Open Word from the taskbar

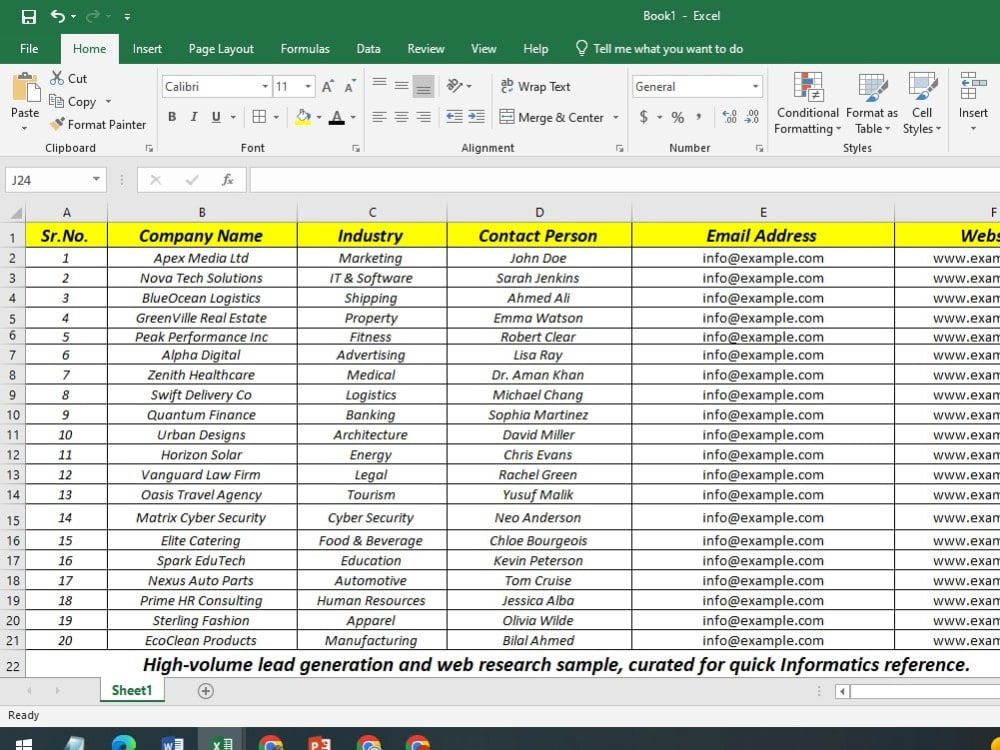coord(172,742)
